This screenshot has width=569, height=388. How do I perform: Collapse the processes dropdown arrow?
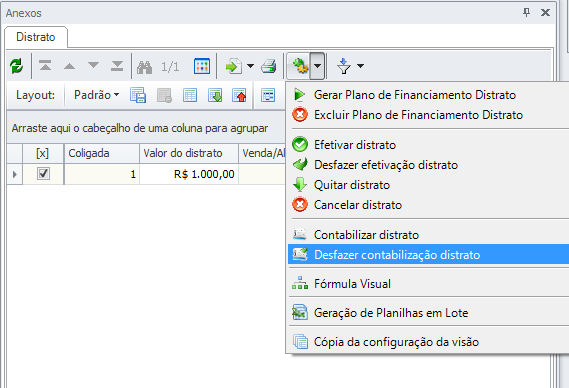[318, 66]
